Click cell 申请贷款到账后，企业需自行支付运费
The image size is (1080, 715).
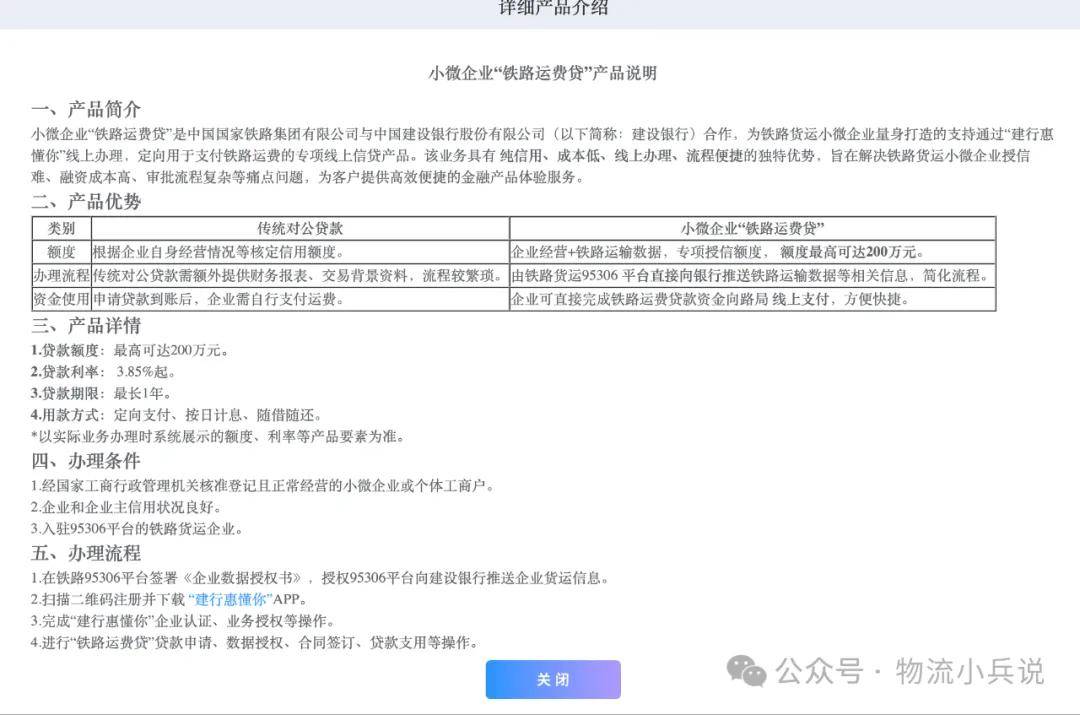pyautogui.click(x=300, y=299)
